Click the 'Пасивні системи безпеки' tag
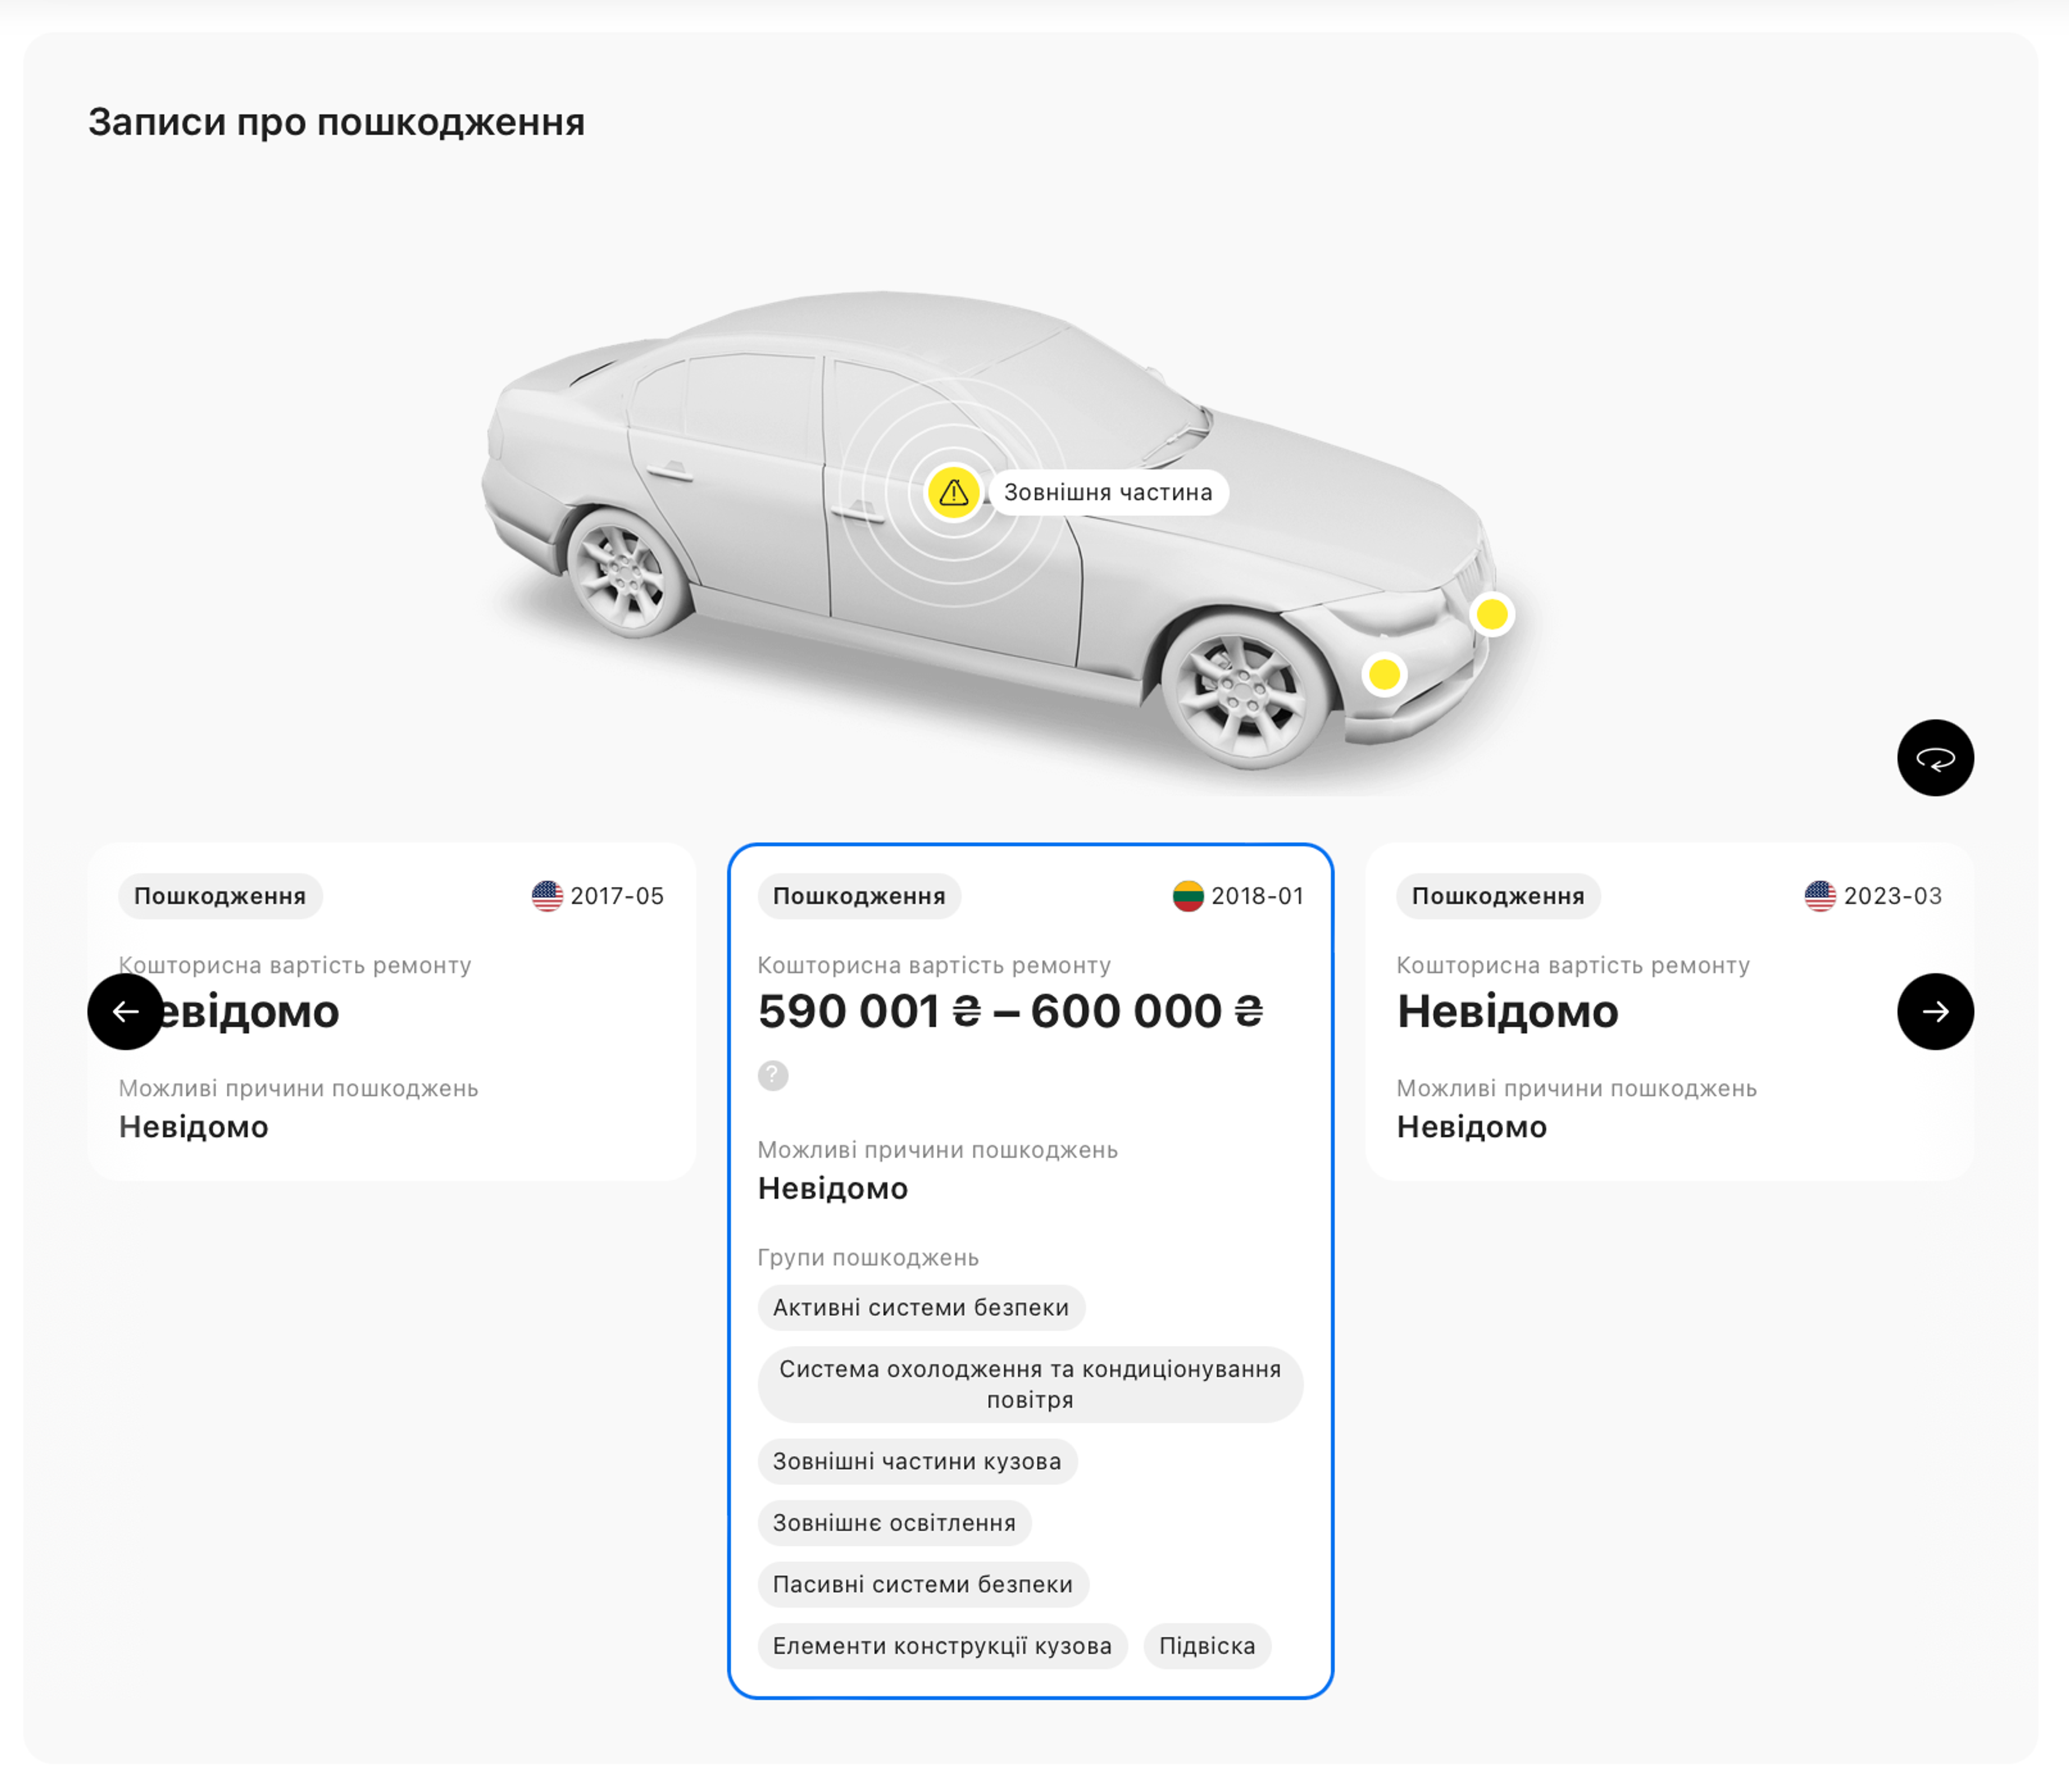The image size is (2069, 1792). (922, 1584)
